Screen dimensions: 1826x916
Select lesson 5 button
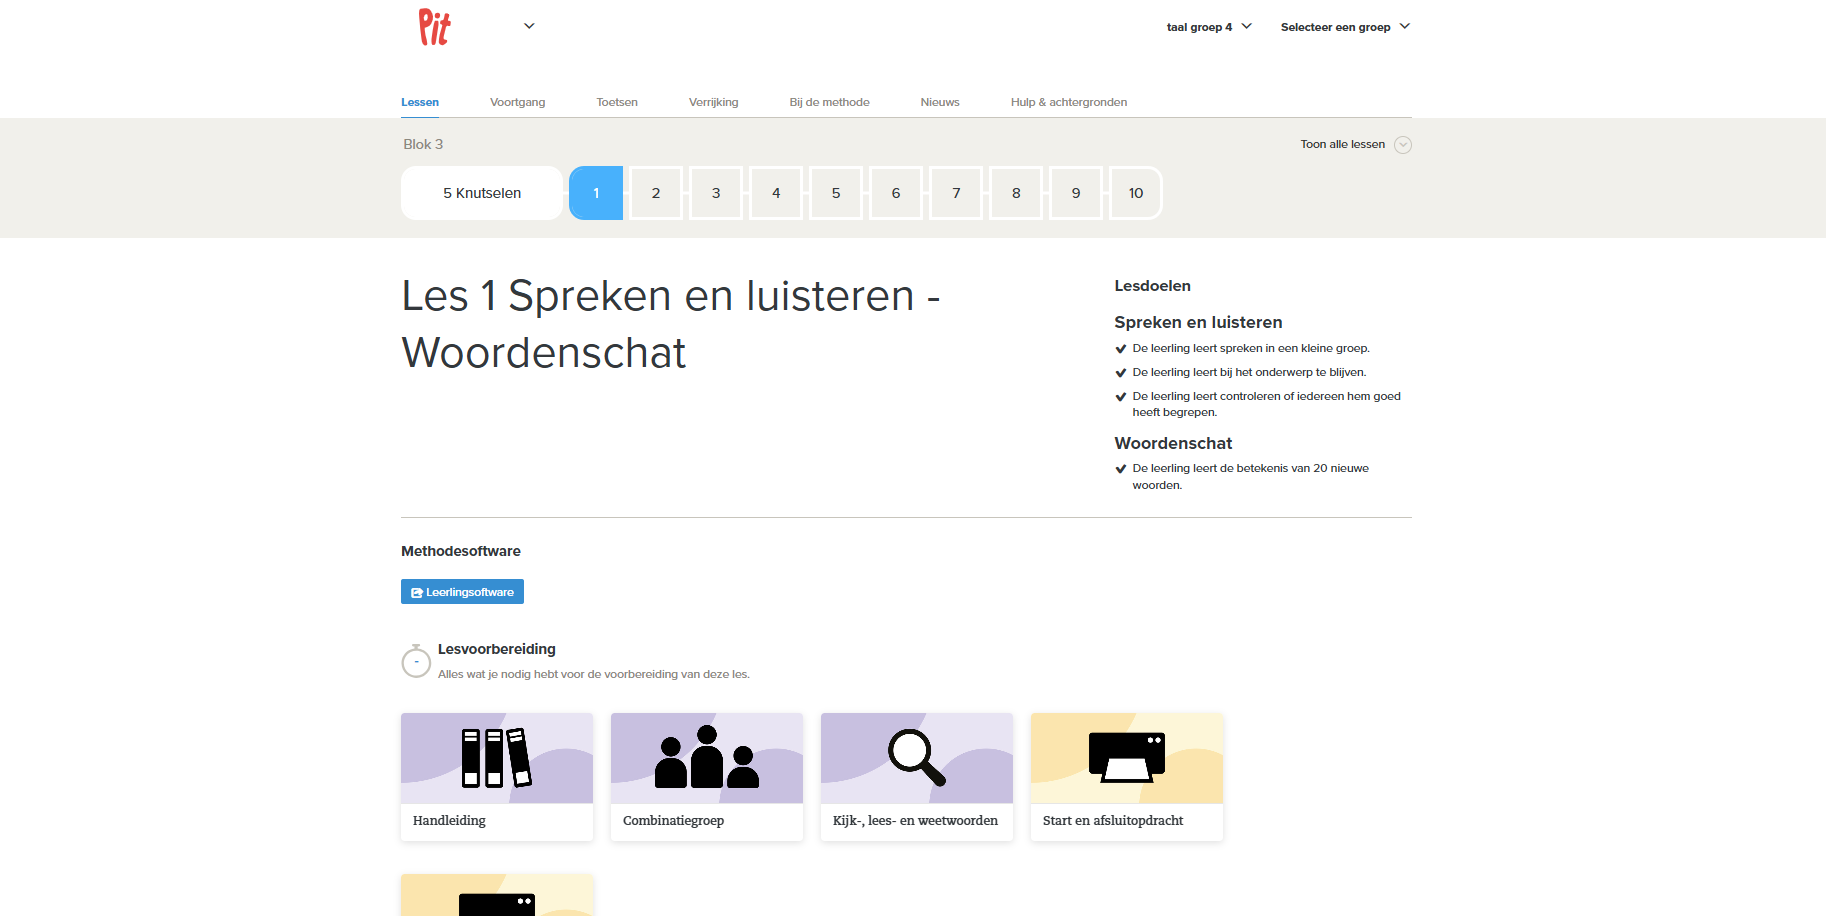pos(836,193)
